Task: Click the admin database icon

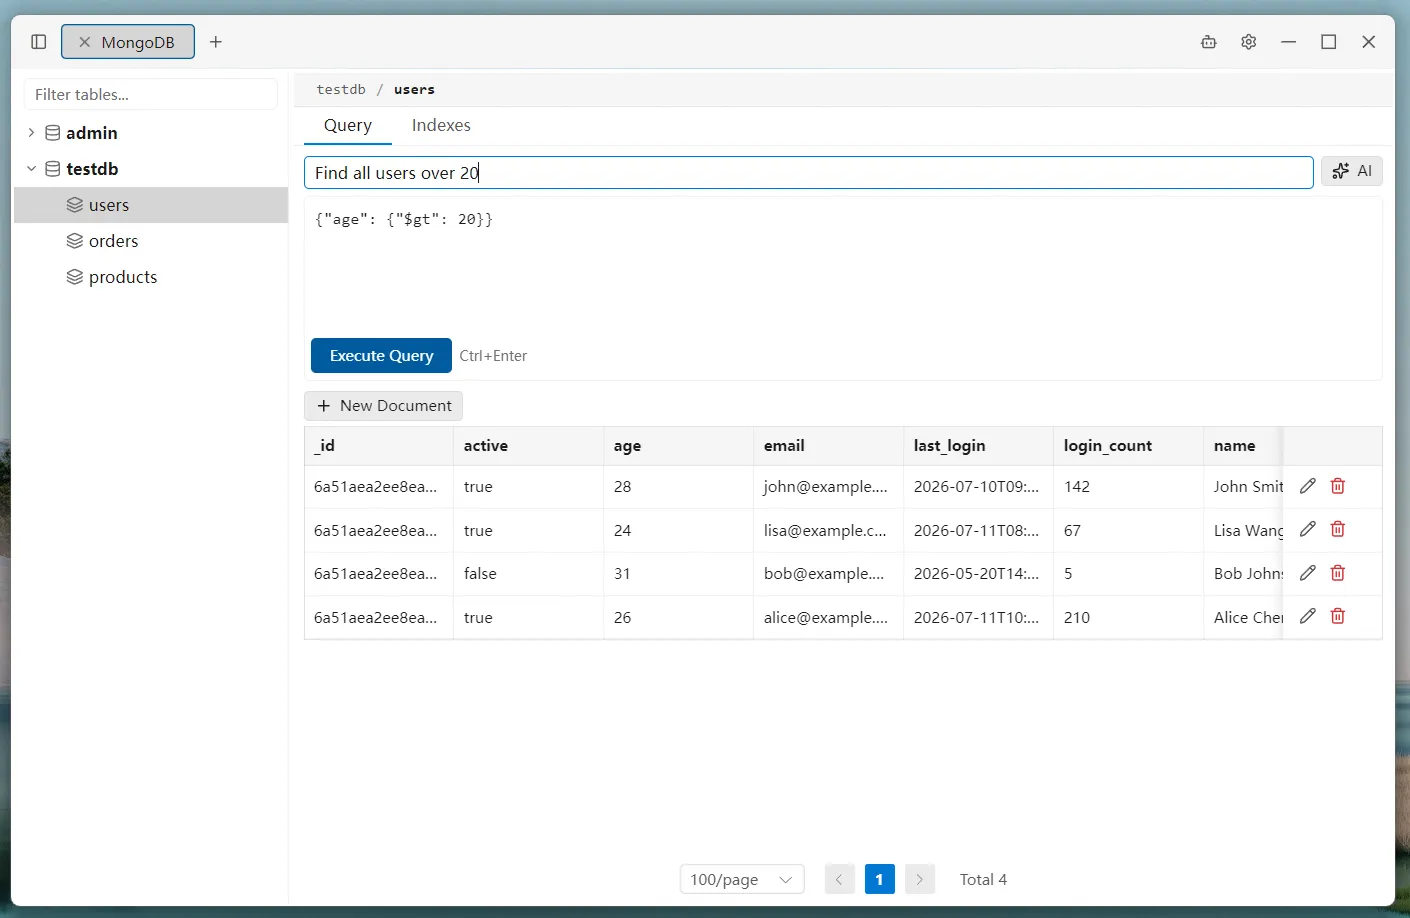Action: click(x=53, y=133)
